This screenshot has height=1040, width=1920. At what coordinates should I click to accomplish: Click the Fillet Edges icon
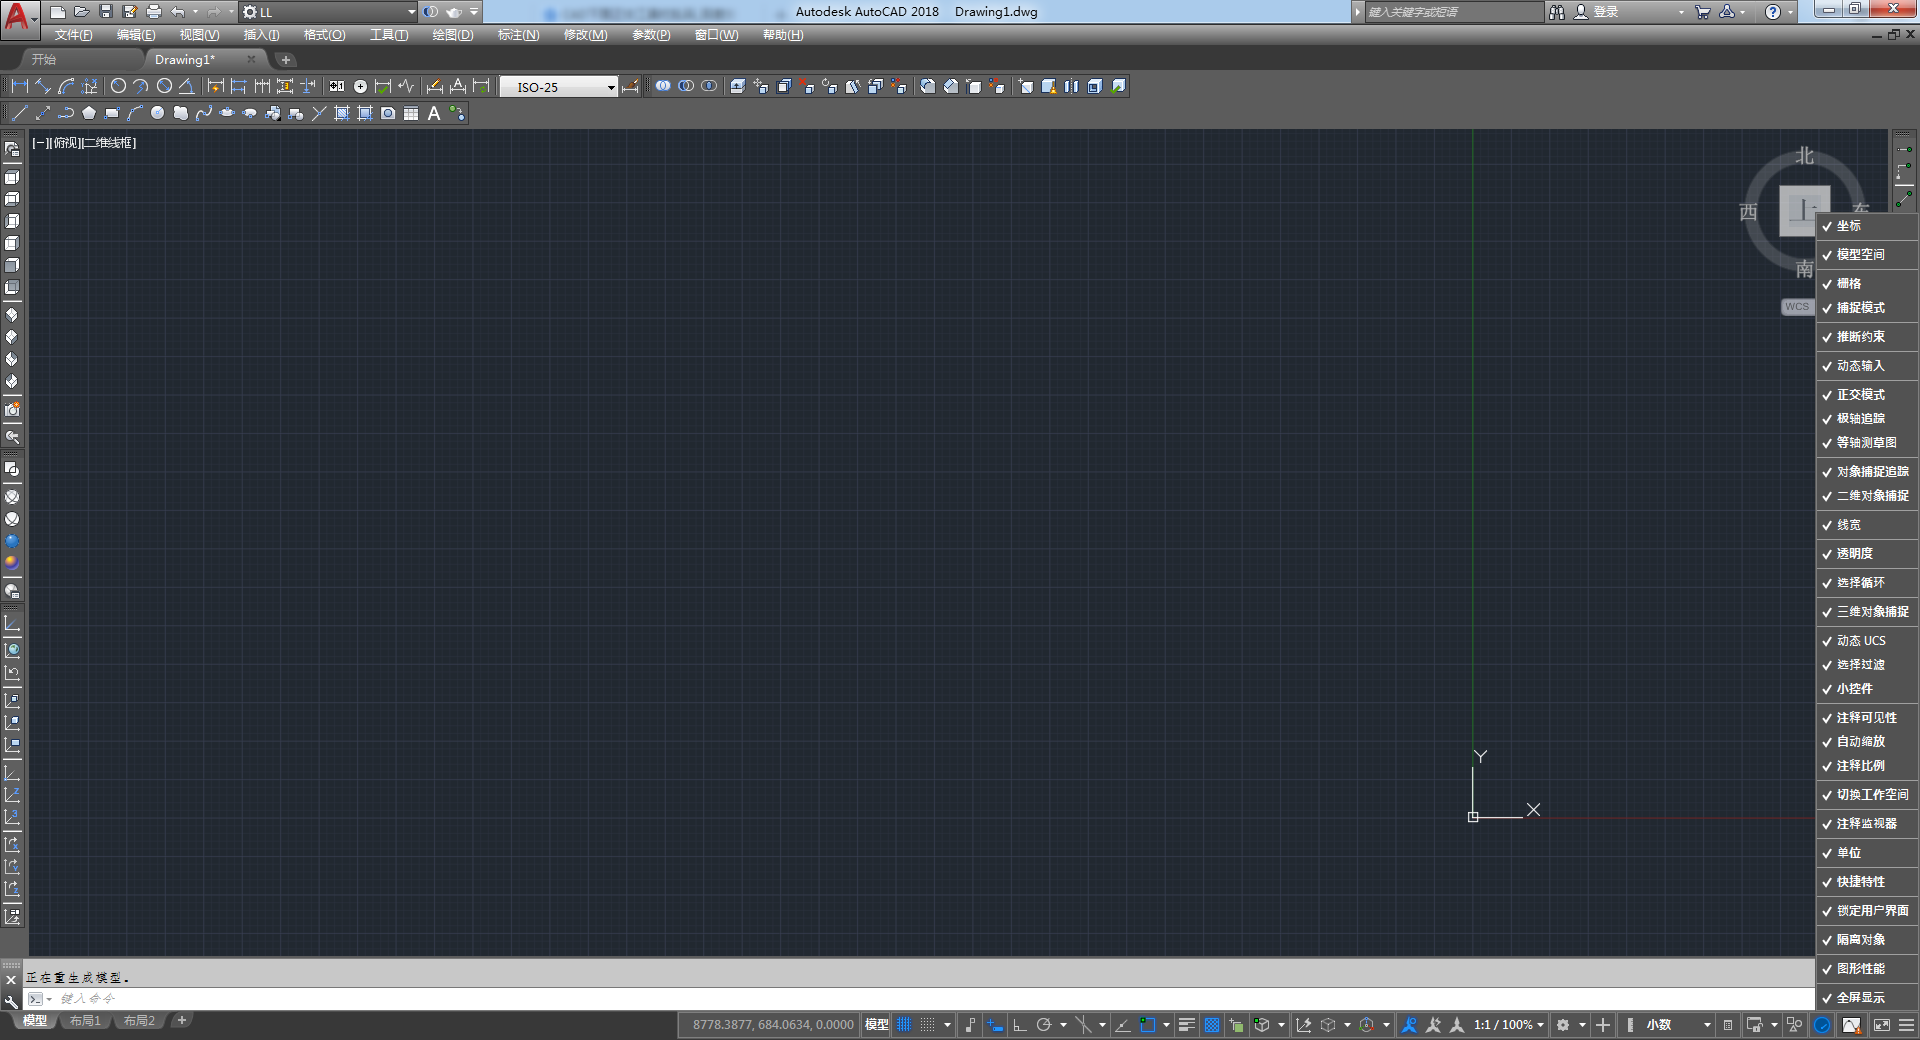[x=928, y=86]
